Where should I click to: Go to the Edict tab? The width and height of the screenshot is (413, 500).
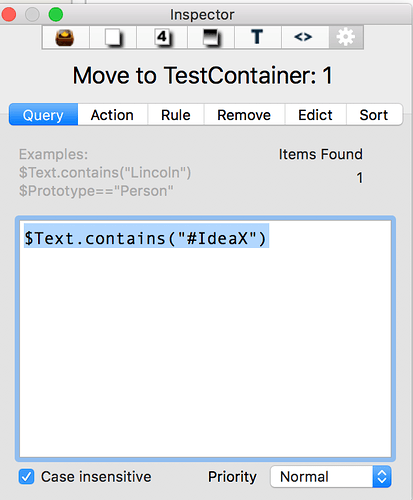click(x=315, y=115)
